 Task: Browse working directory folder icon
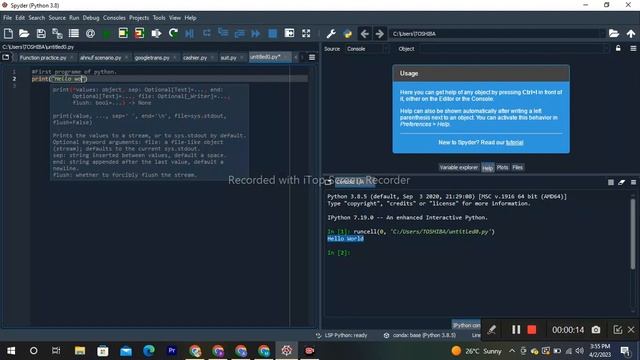(613, 33)
